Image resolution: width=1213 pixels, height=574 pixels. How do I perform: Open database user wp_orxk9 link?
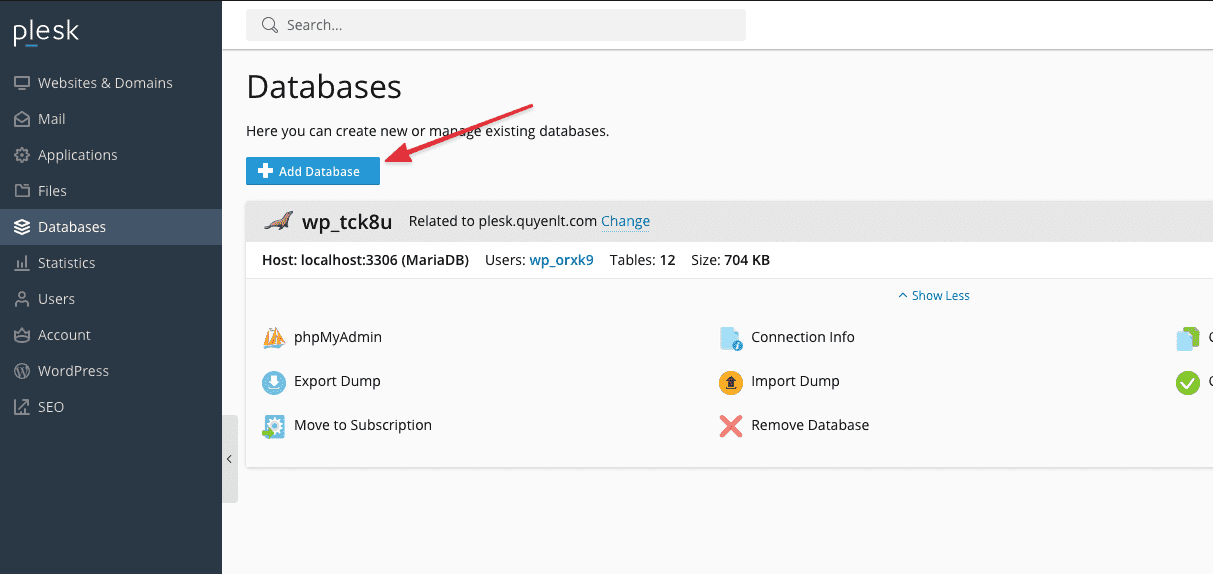pyautogui.click(x=561, y=260)
